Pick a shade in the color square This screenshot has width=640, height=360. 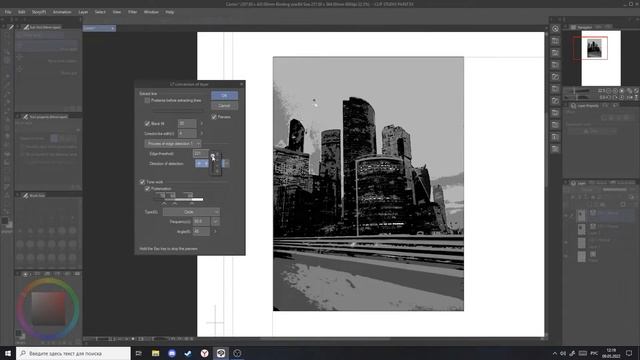(x=48, y=309)
